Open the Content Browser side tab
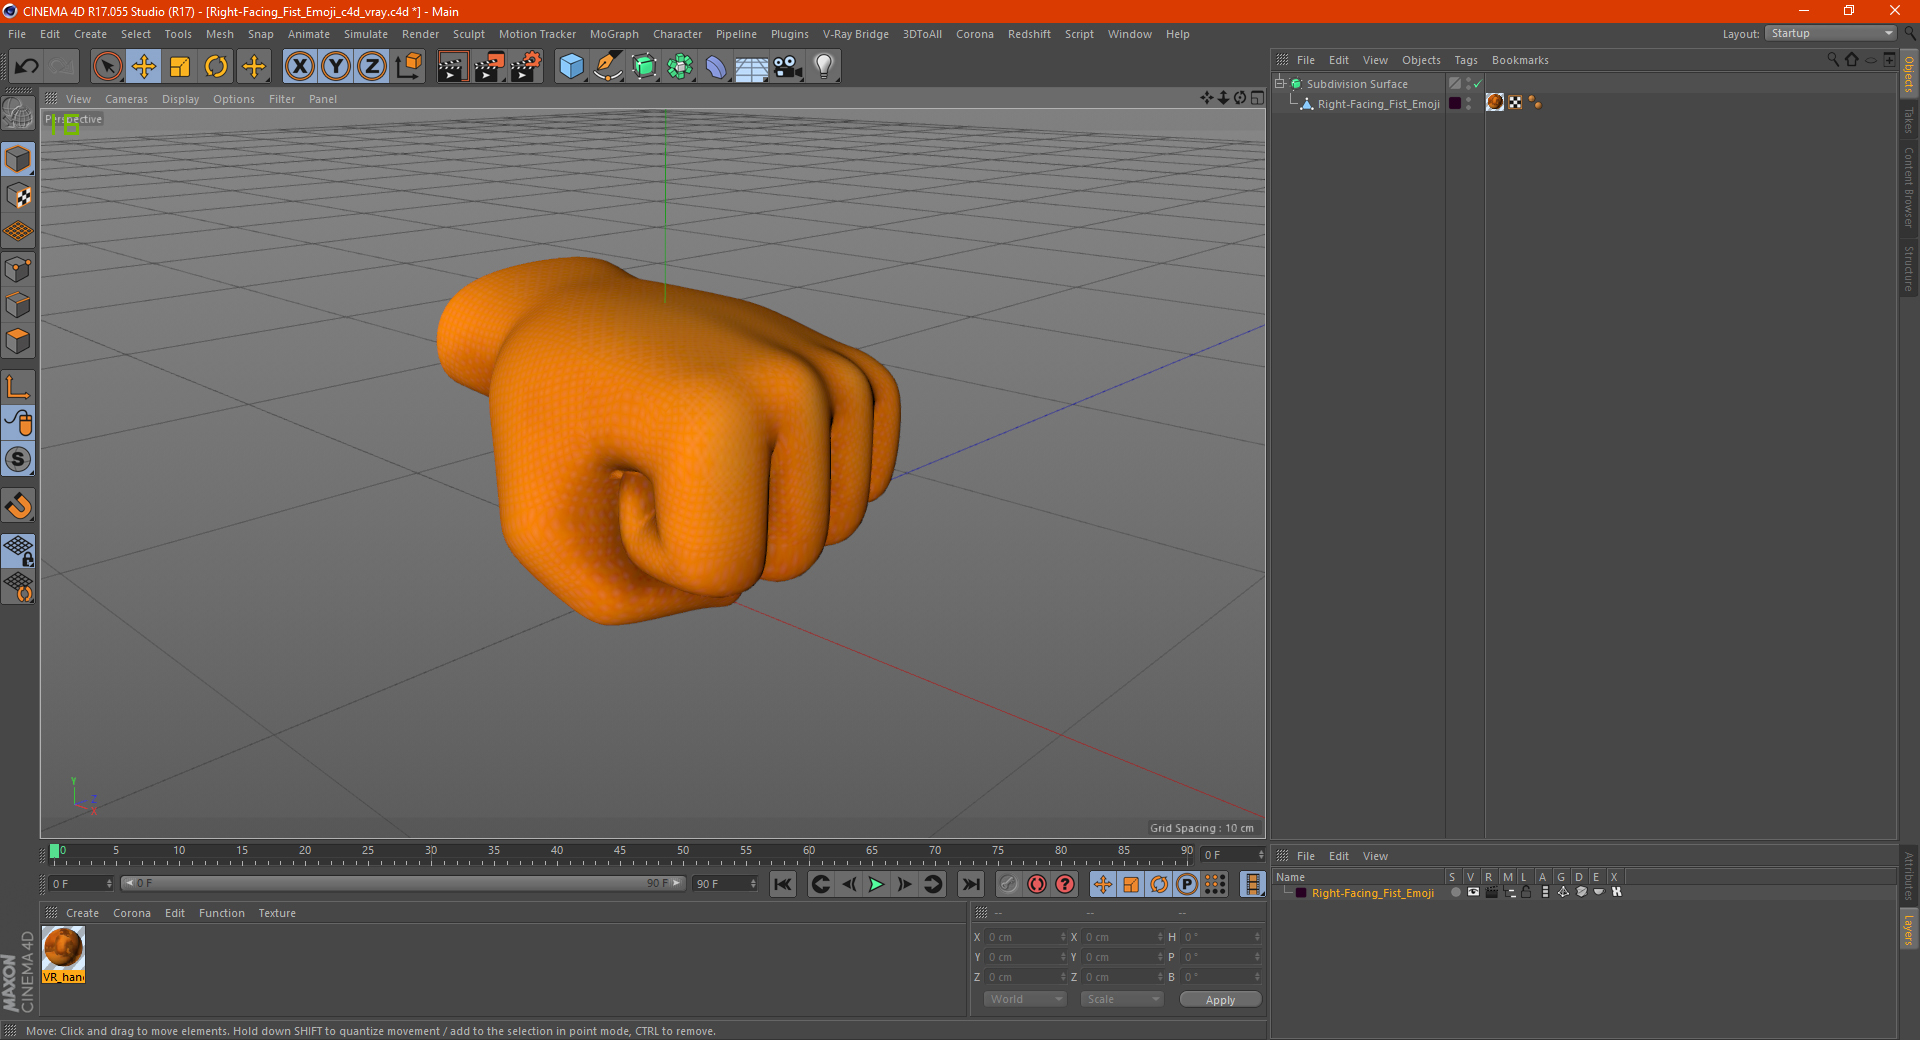Image resolution: width=1920 pixels, height=1040 pixels. coord(1909,186)
